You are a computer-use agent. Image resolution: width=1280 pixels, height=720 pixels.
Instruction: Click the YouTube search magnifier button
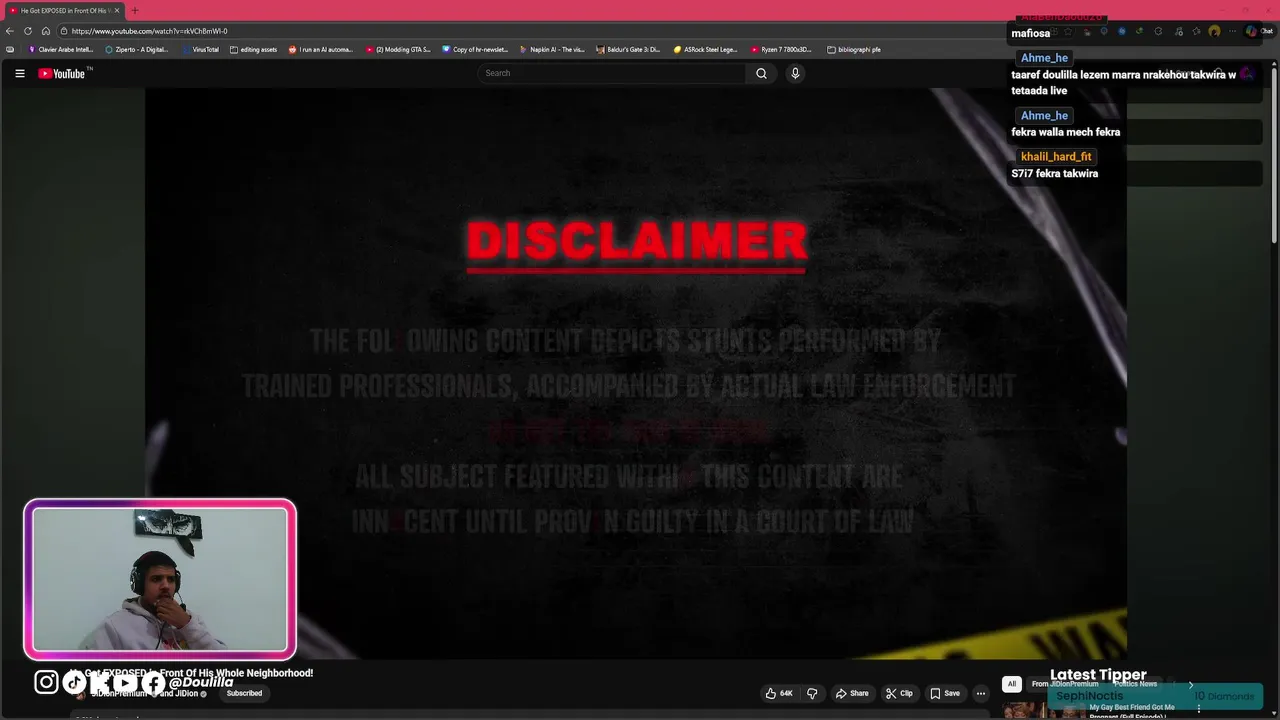click(761, 73)
